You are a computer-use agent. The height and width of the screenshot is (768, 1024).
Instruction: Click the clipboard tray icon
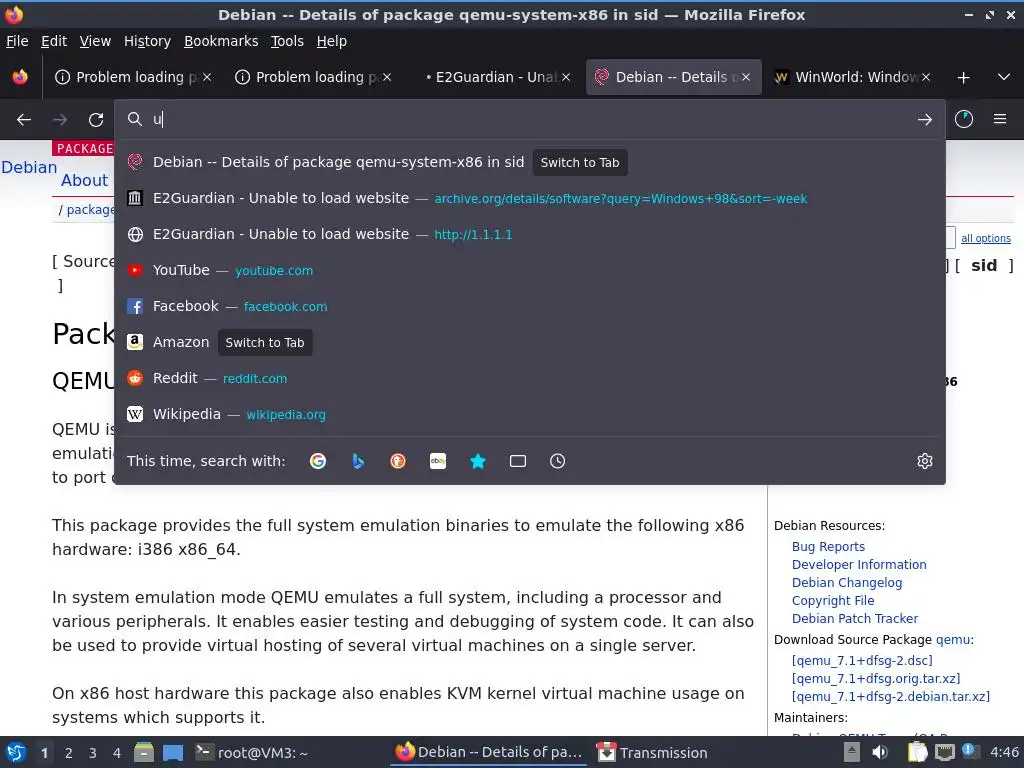[x=918, y=752]
